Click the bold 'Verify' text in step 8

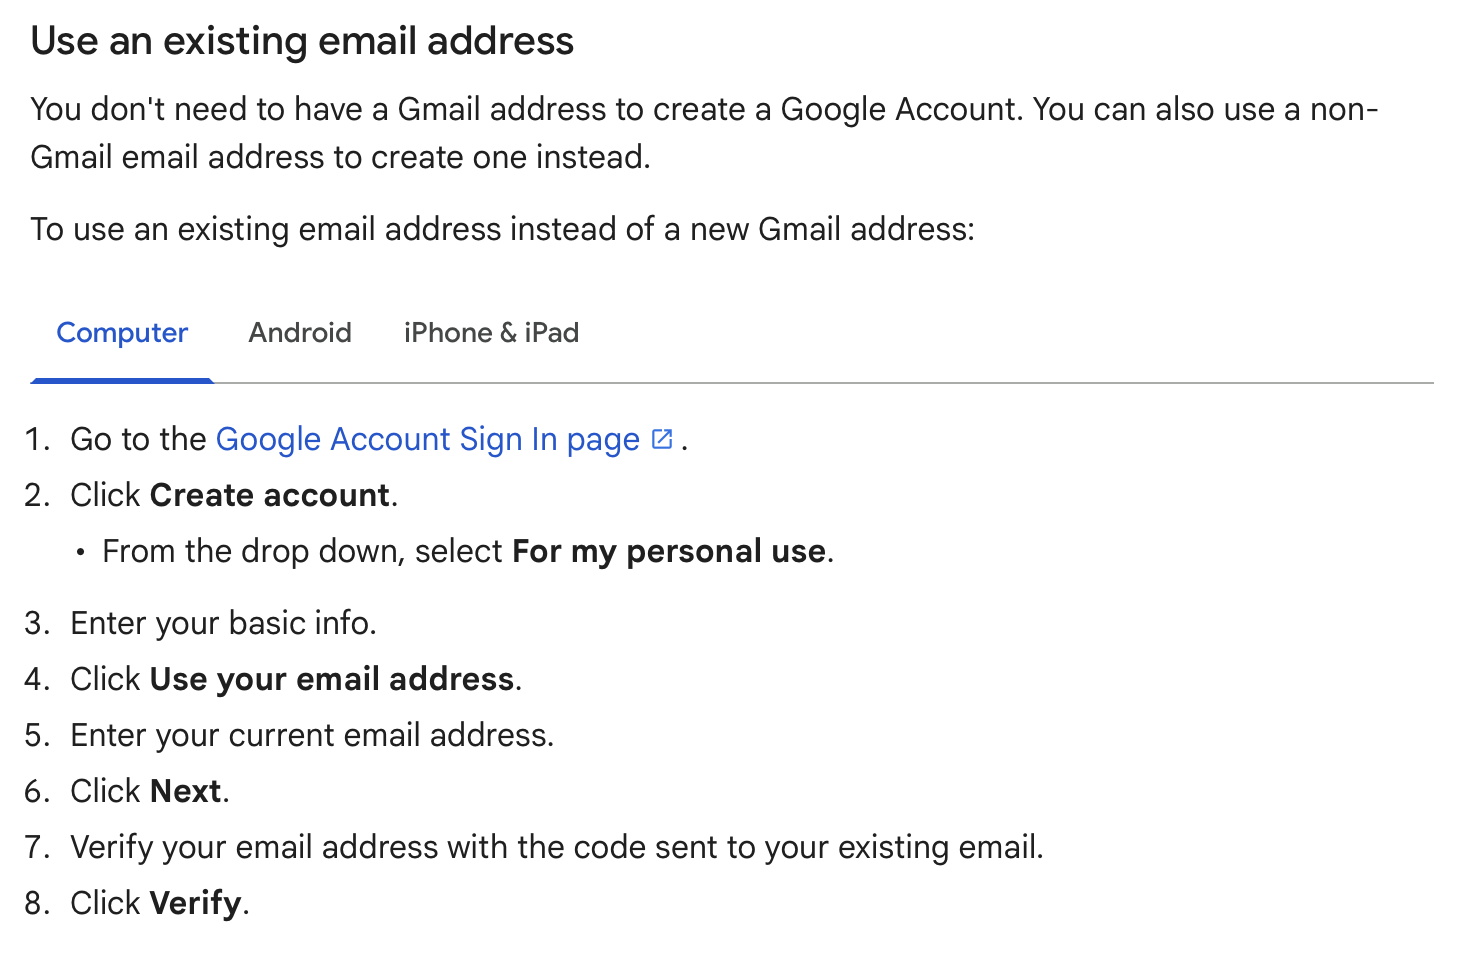point(196,904)
